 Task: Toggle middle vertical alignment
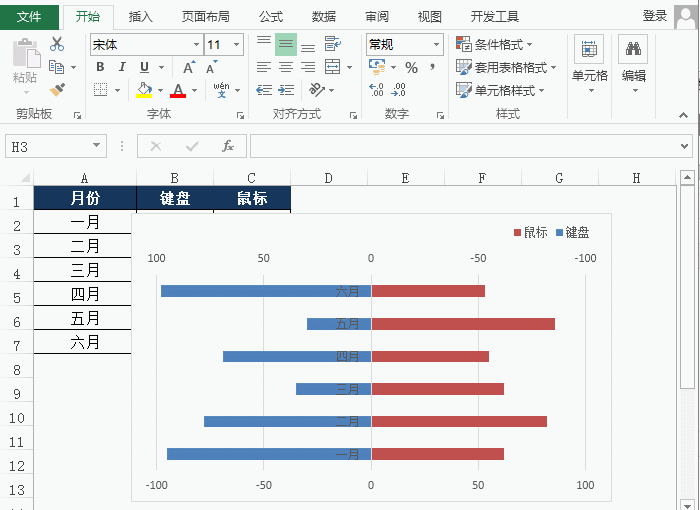(x=286, y=44)
